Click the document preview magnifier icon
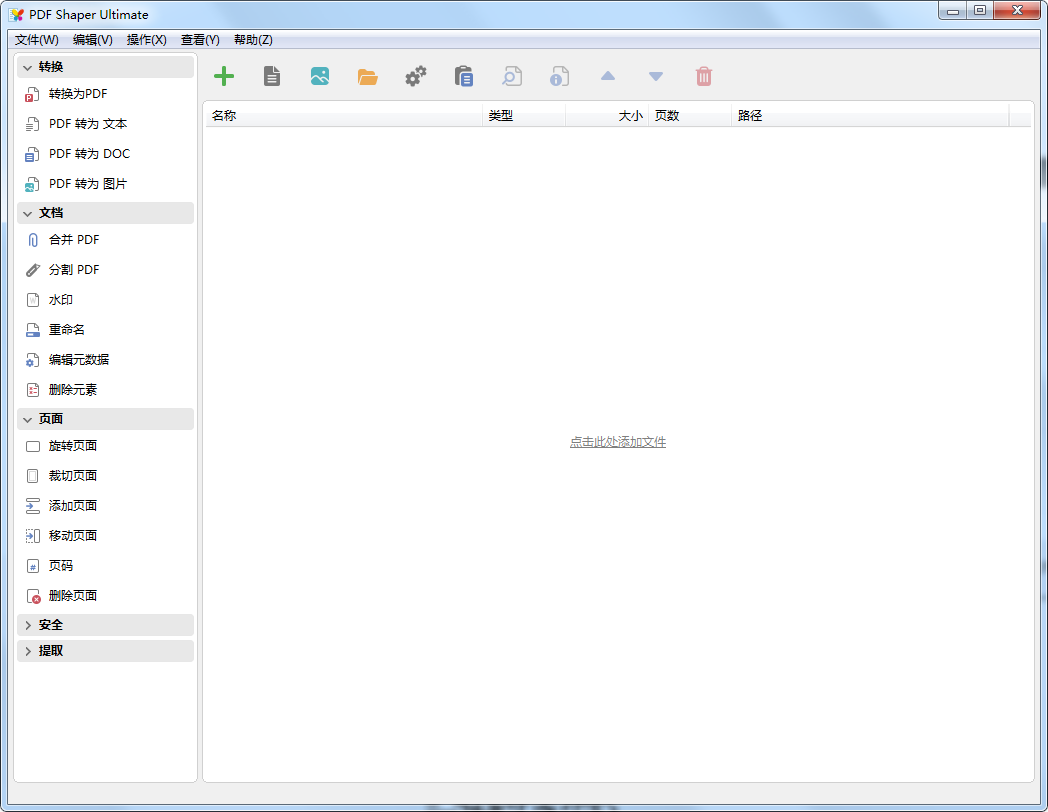 [511, 76]
